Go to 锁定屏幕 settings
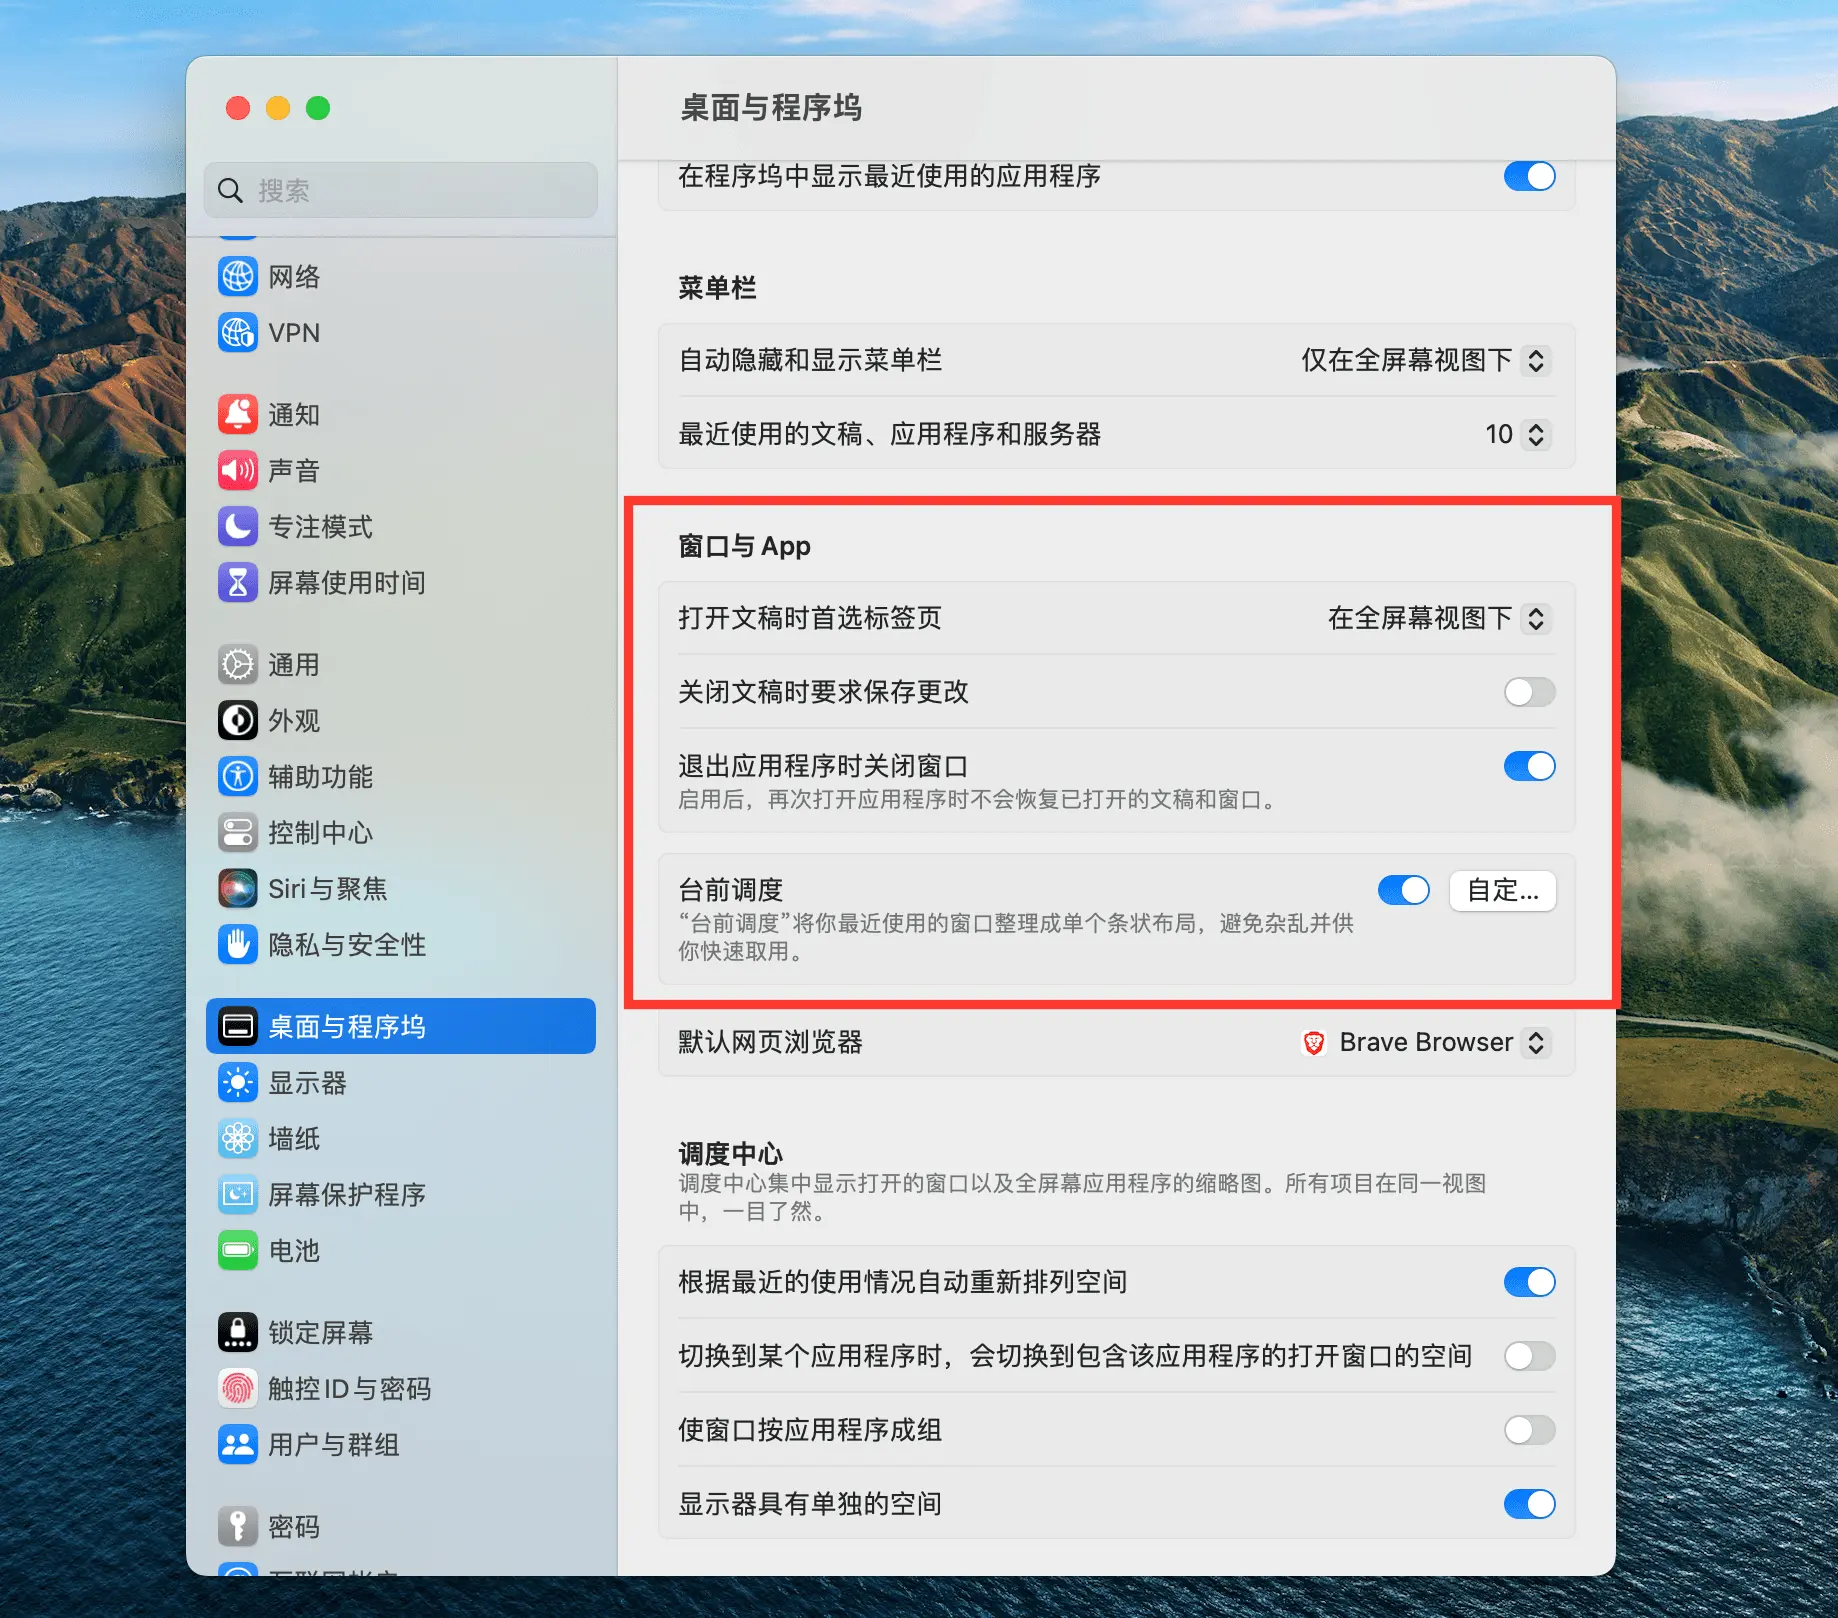This screenshot has width=1838, height=1618. 401,1332
